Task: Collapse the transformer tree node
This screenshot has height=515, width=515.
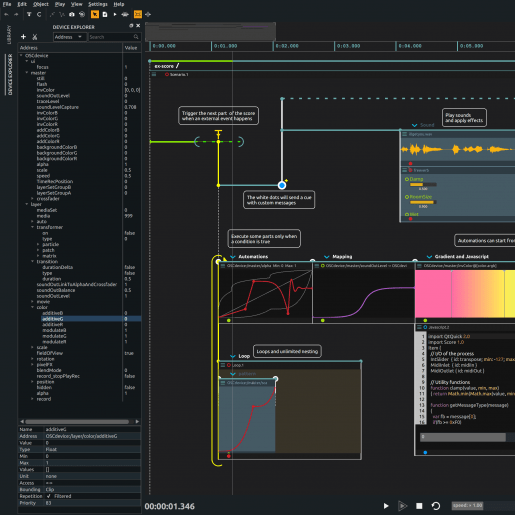Action: coord(32,227)
